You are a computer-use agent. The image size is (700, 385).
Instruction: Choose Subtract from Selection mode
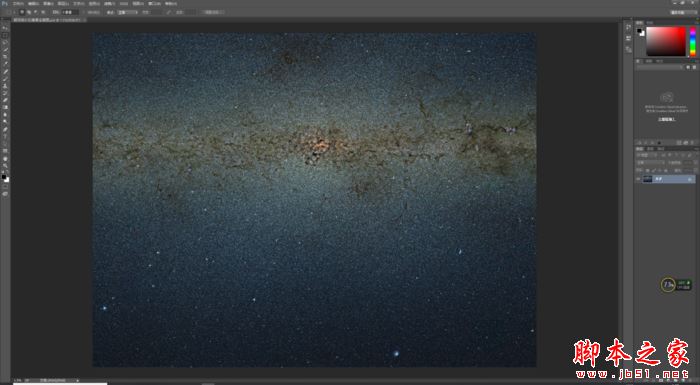36,12
